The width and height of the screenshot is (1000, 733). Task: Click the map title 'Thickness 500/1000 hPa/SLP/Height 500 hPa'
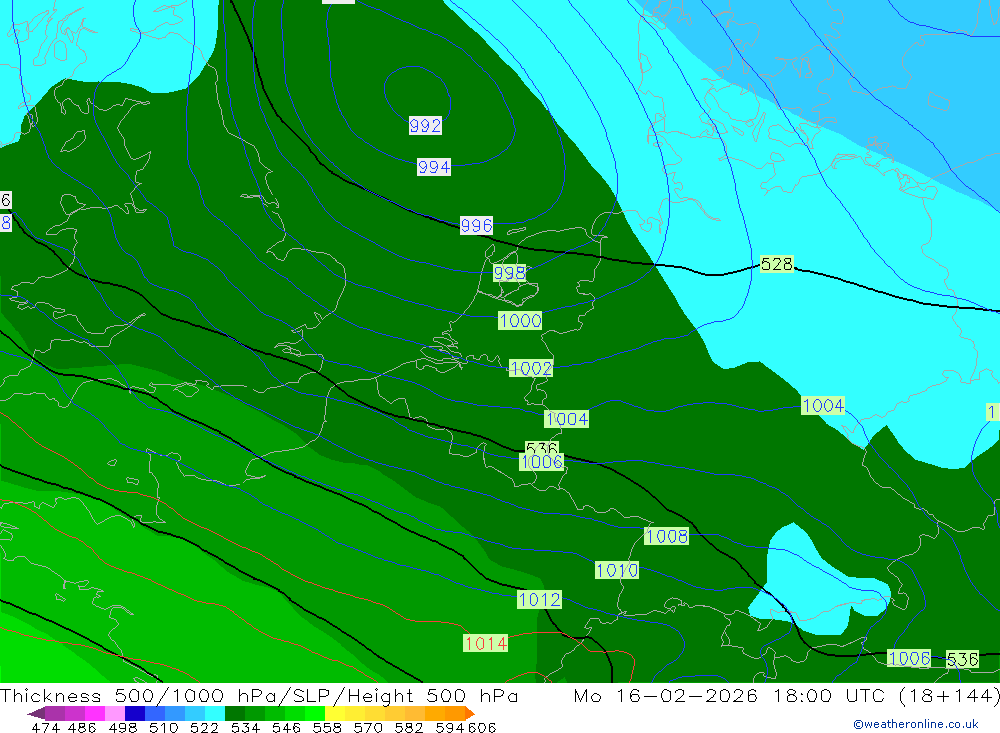click(259, 696)
